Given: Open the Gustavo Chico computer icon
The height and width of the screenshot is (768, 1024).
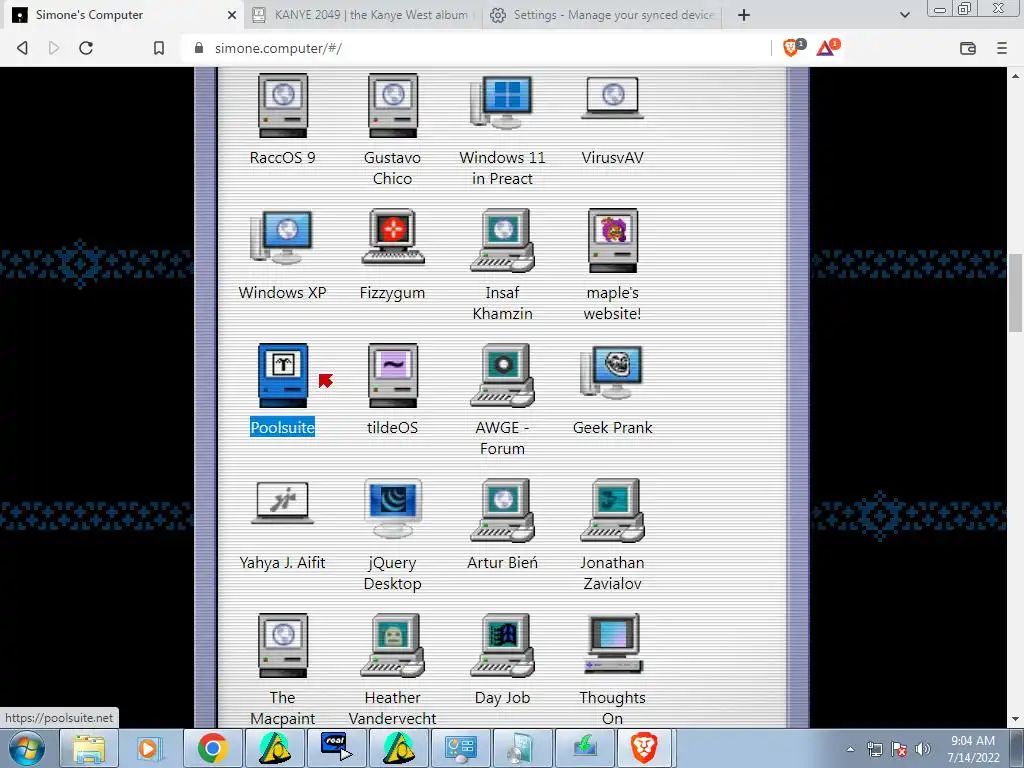Looking at the screenshot, I should (x=392, y=106).
